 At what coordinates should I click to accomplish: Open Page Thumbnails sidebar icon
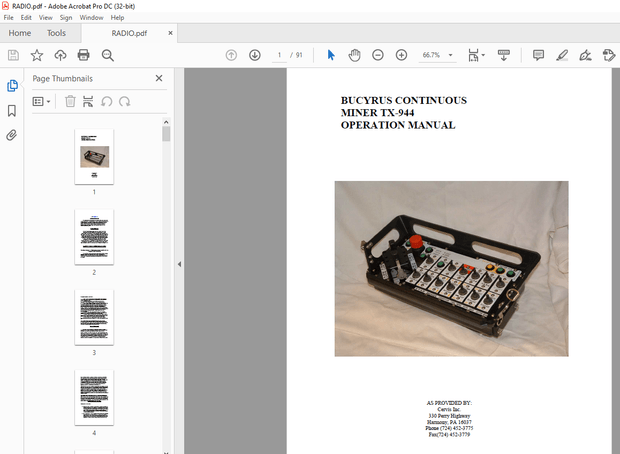(12, 85)
